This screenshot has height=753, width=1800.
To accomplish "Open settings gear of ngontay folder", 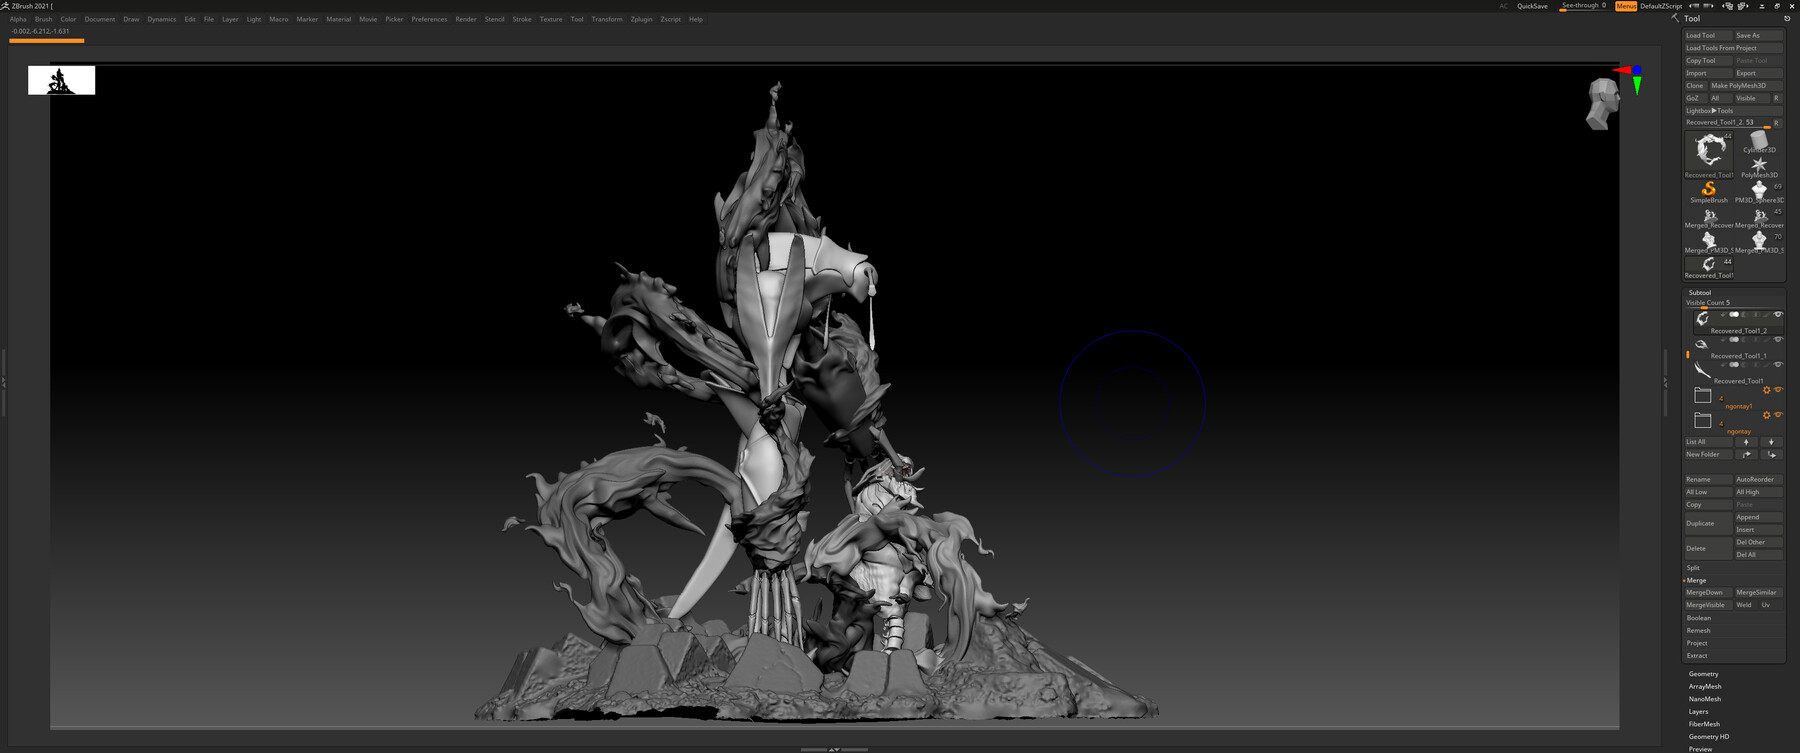I will 1766,415.
